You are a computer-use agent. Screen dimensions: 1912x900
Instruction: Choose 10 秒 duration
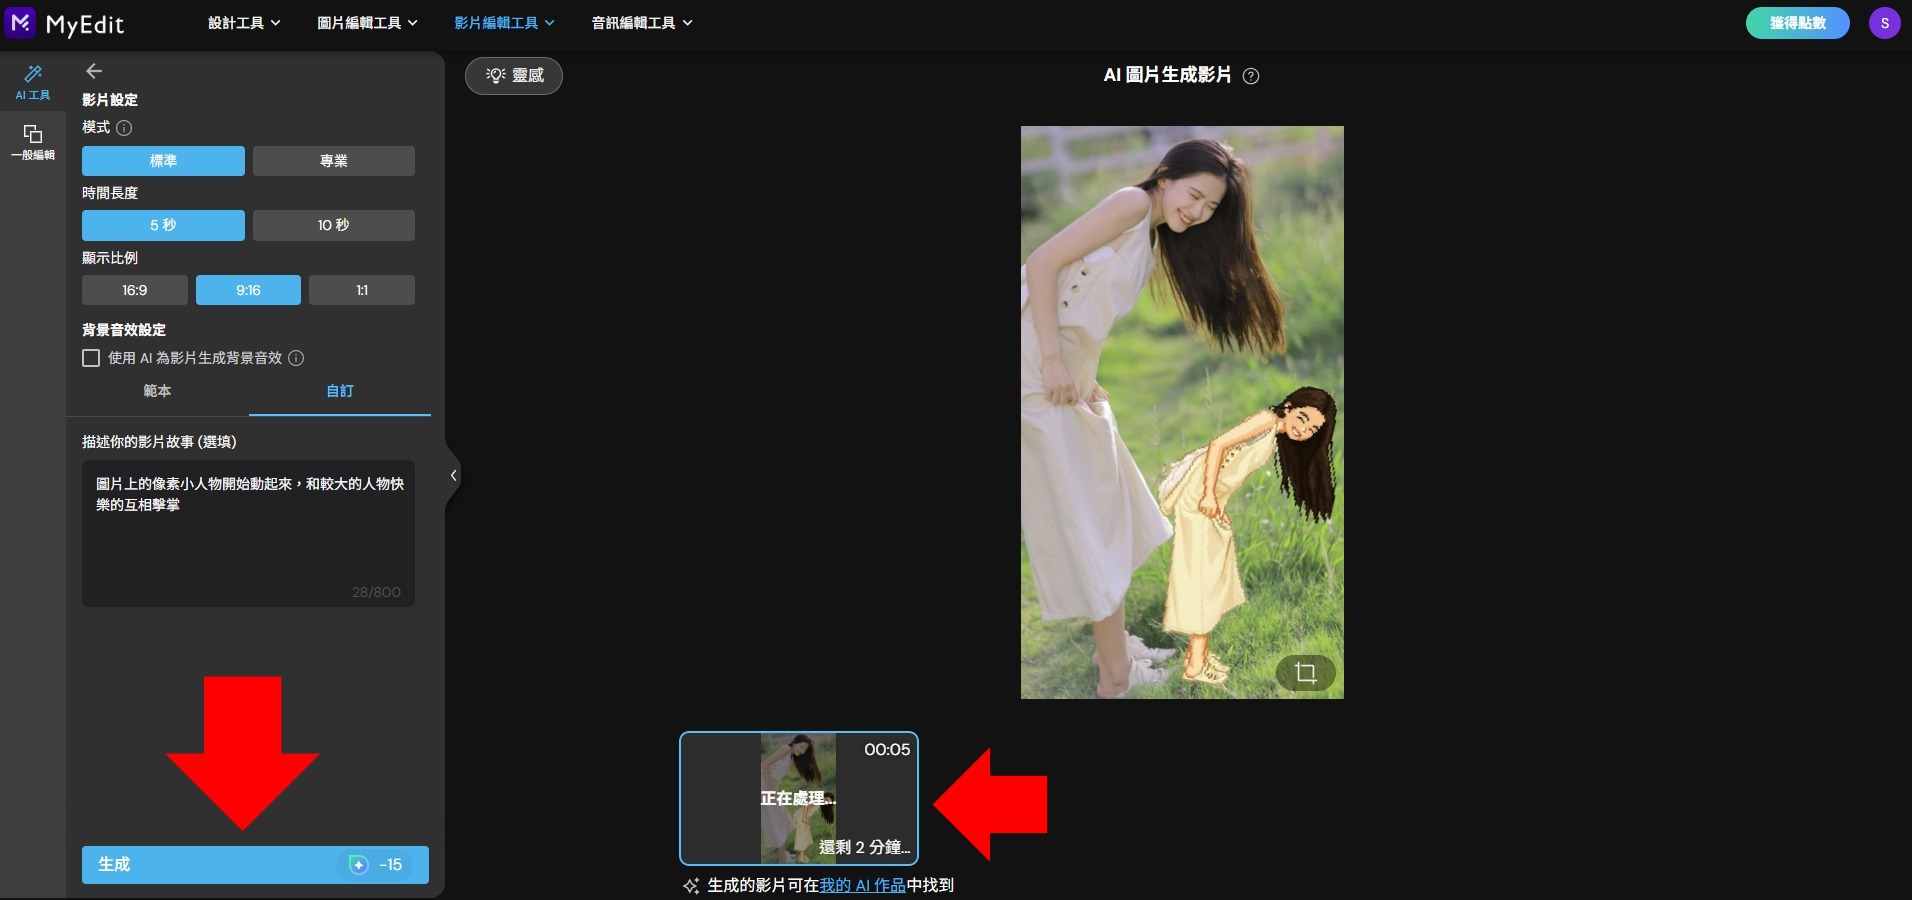(x=333, y=225)
